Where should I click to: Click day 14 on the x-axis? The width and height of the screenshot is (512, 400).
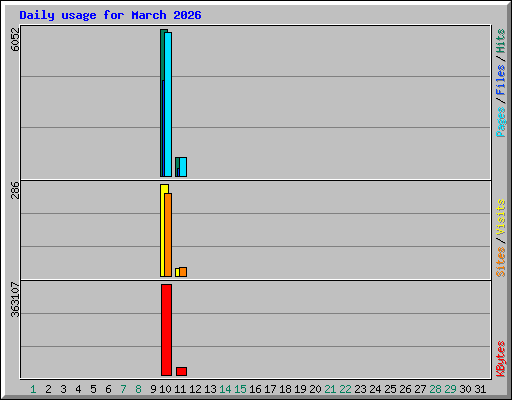point(225,389)
